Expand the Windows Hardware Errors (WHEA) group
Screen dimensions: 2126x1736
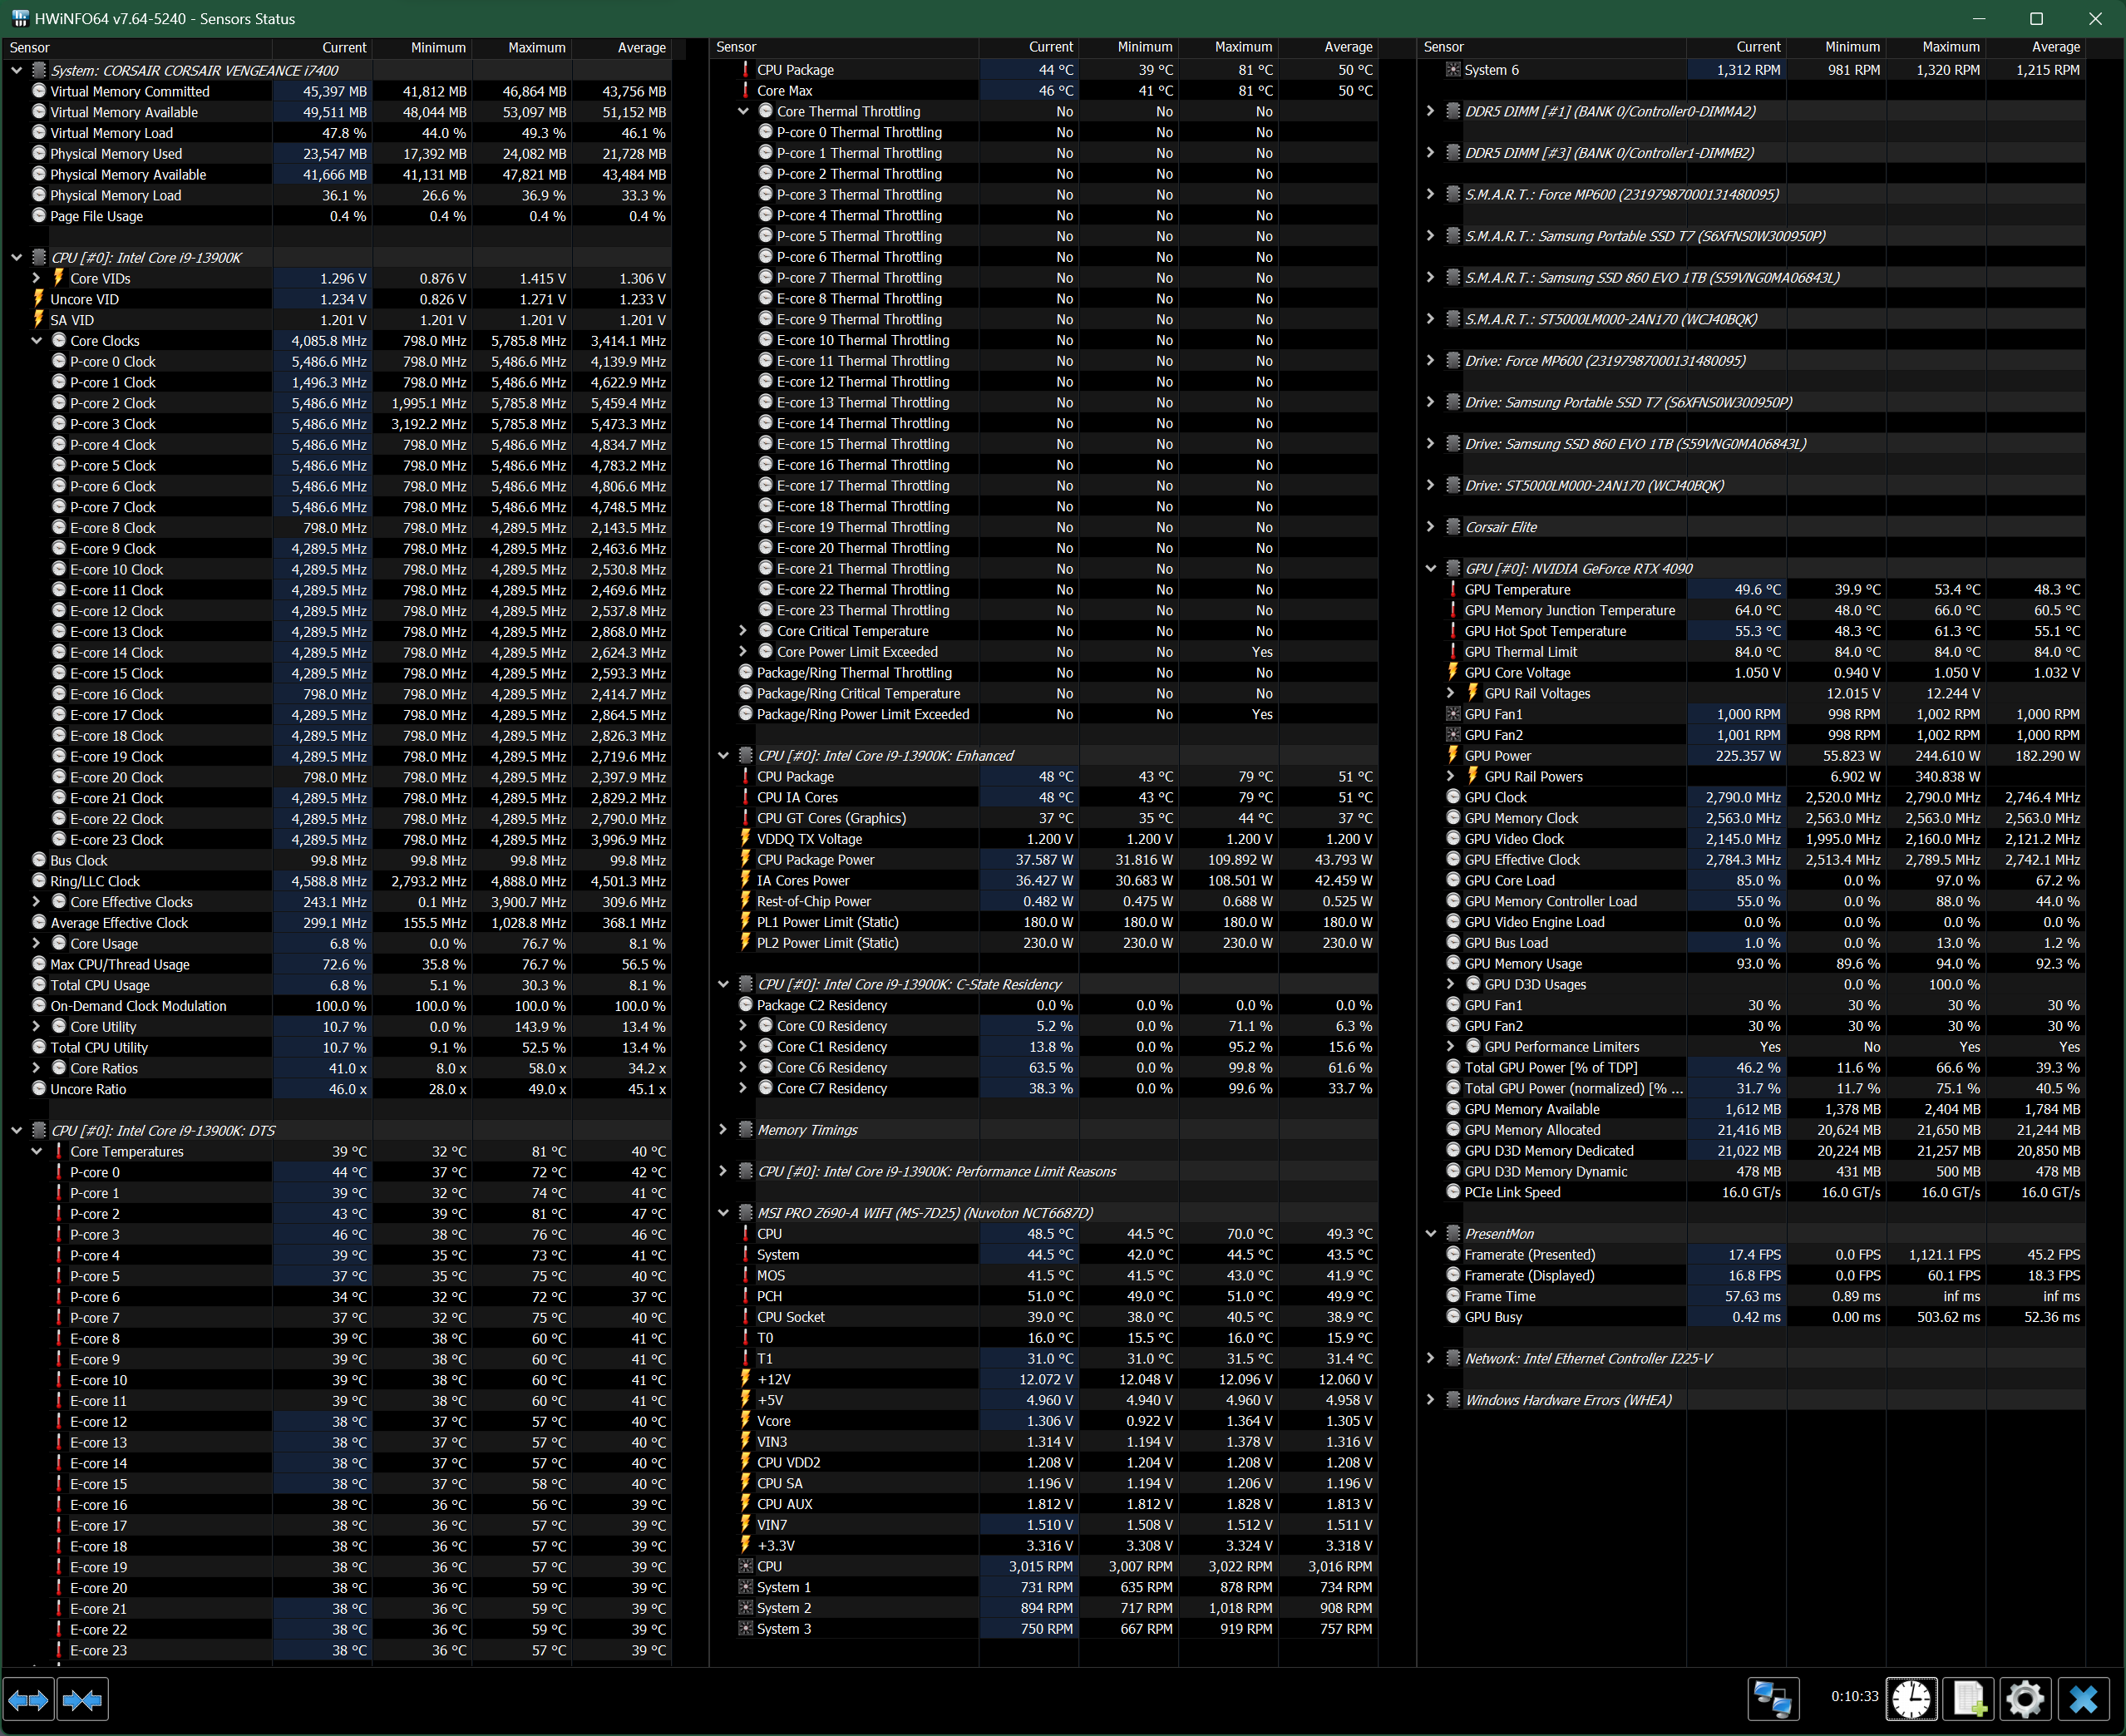[1430, 1400]
